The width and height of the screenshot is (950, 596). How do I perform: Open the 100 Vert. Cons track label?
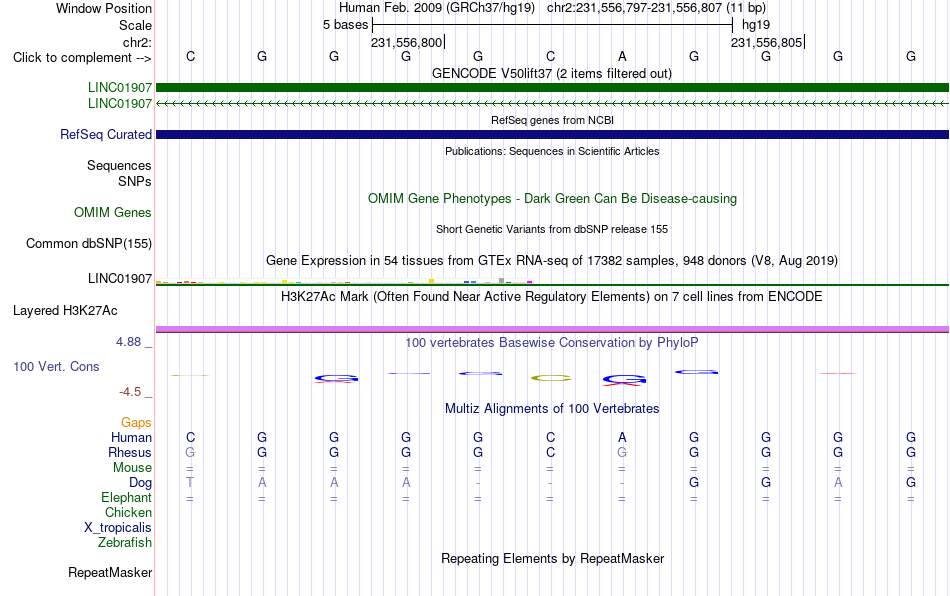[56, 366]
